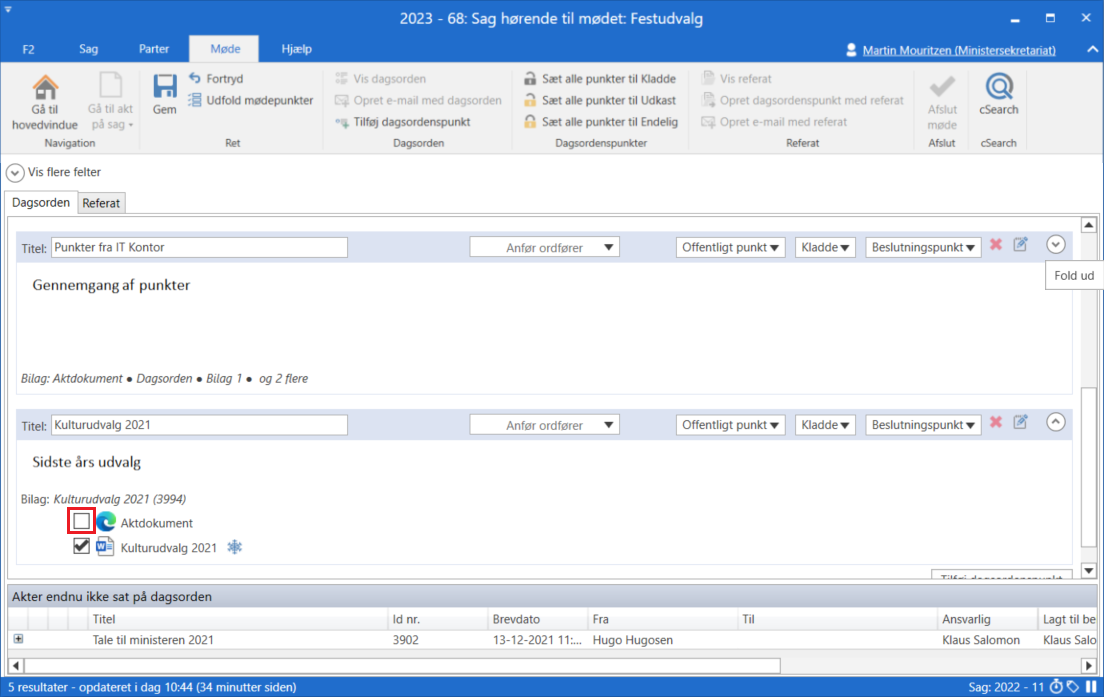Switch to the Referat tab
The height and width of the screenshot is (697, 1104).
101,203
